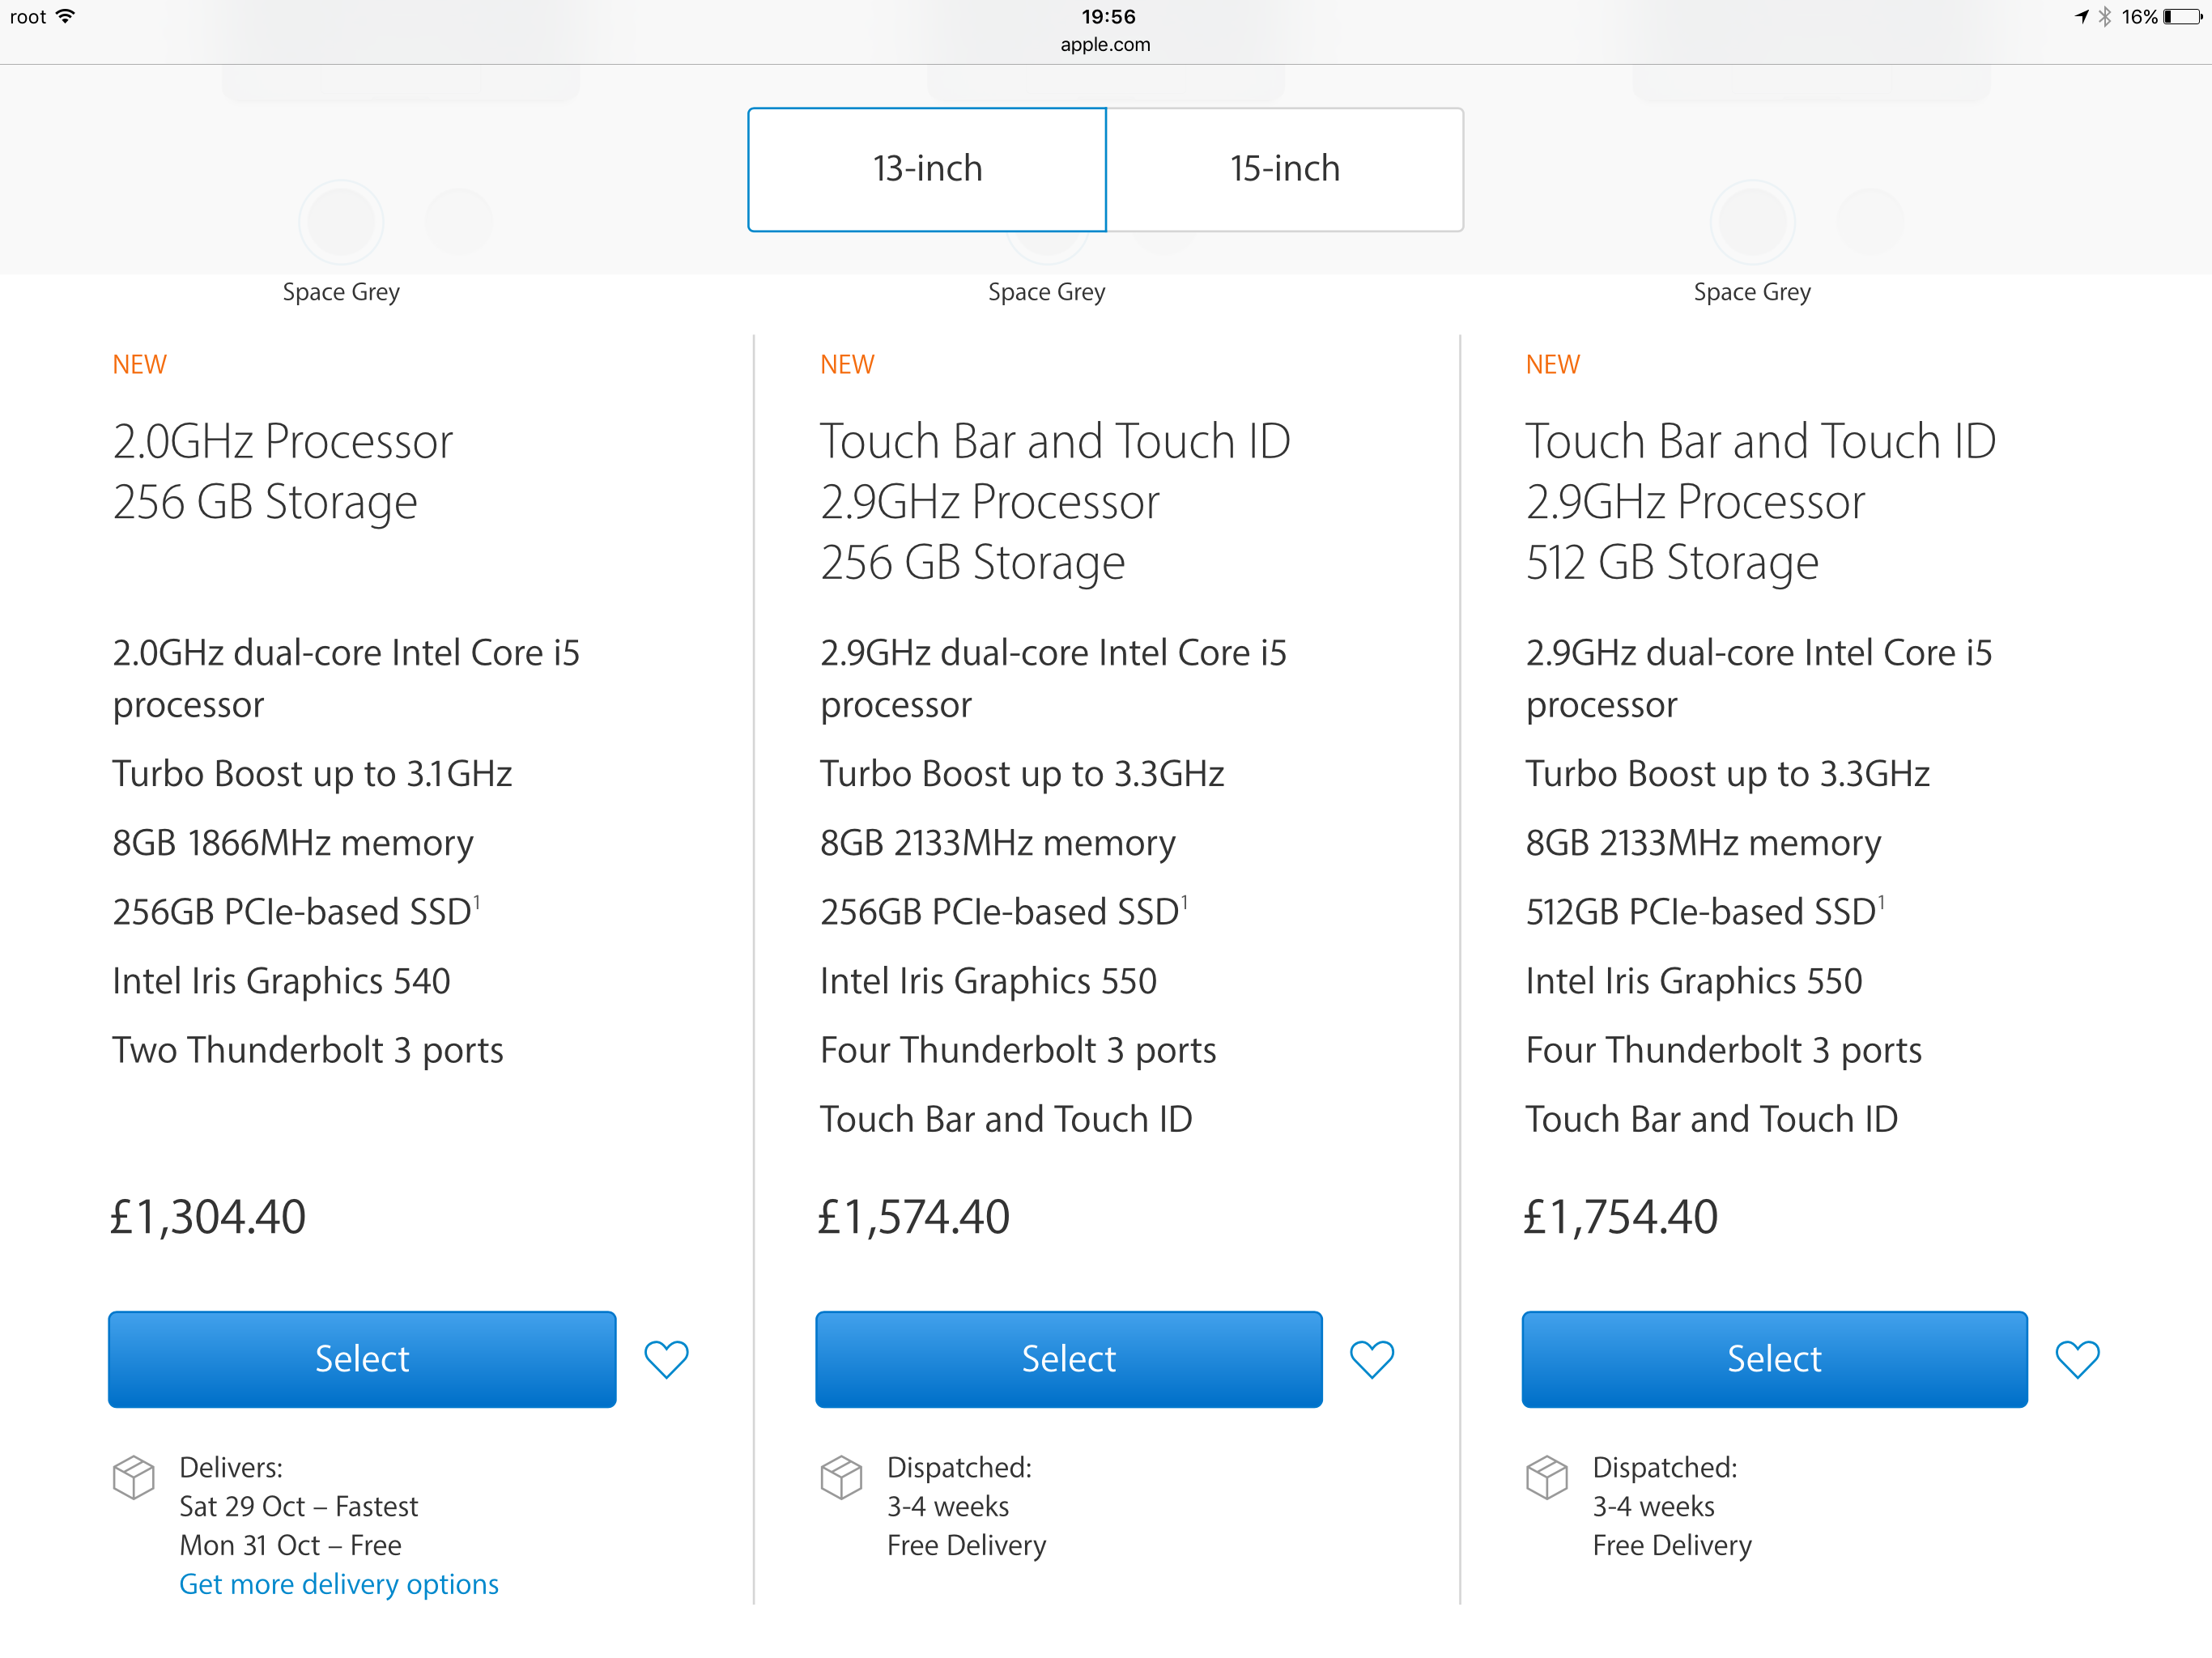The height and width of the screenshot is (1658, 2212).
Task: Open Get more delivery options link
Action: (x=338, y=1584)
